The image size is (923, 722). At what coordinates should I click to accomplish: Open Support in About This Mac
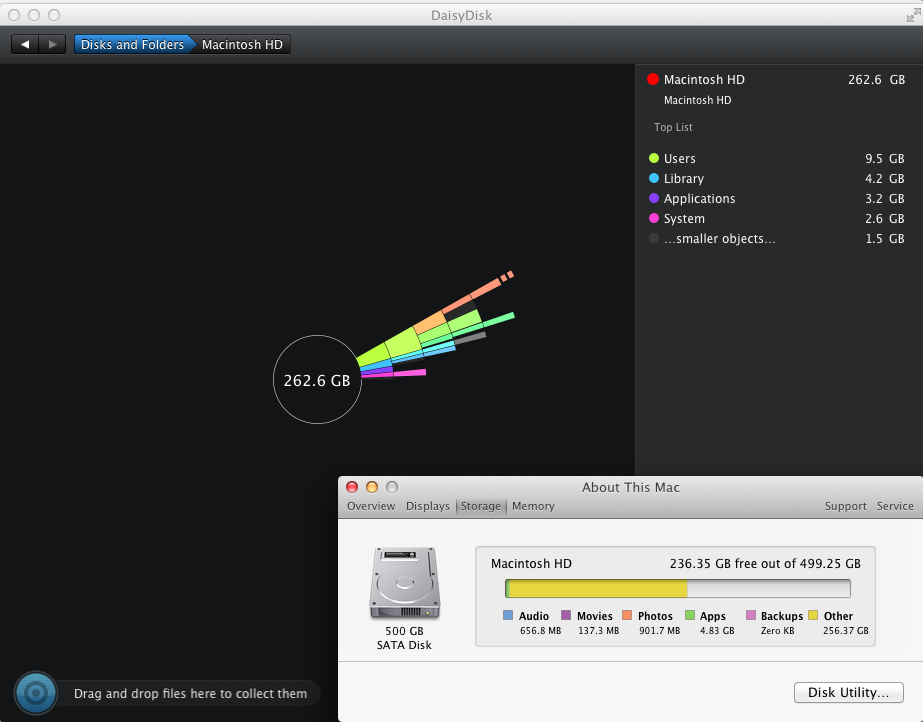845,506
